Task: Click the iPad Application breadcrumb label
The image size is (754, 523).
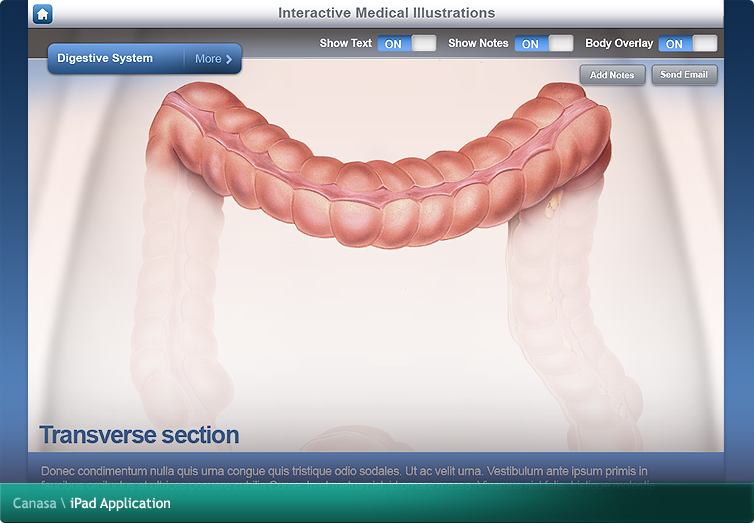Action: tap(120, 503)
